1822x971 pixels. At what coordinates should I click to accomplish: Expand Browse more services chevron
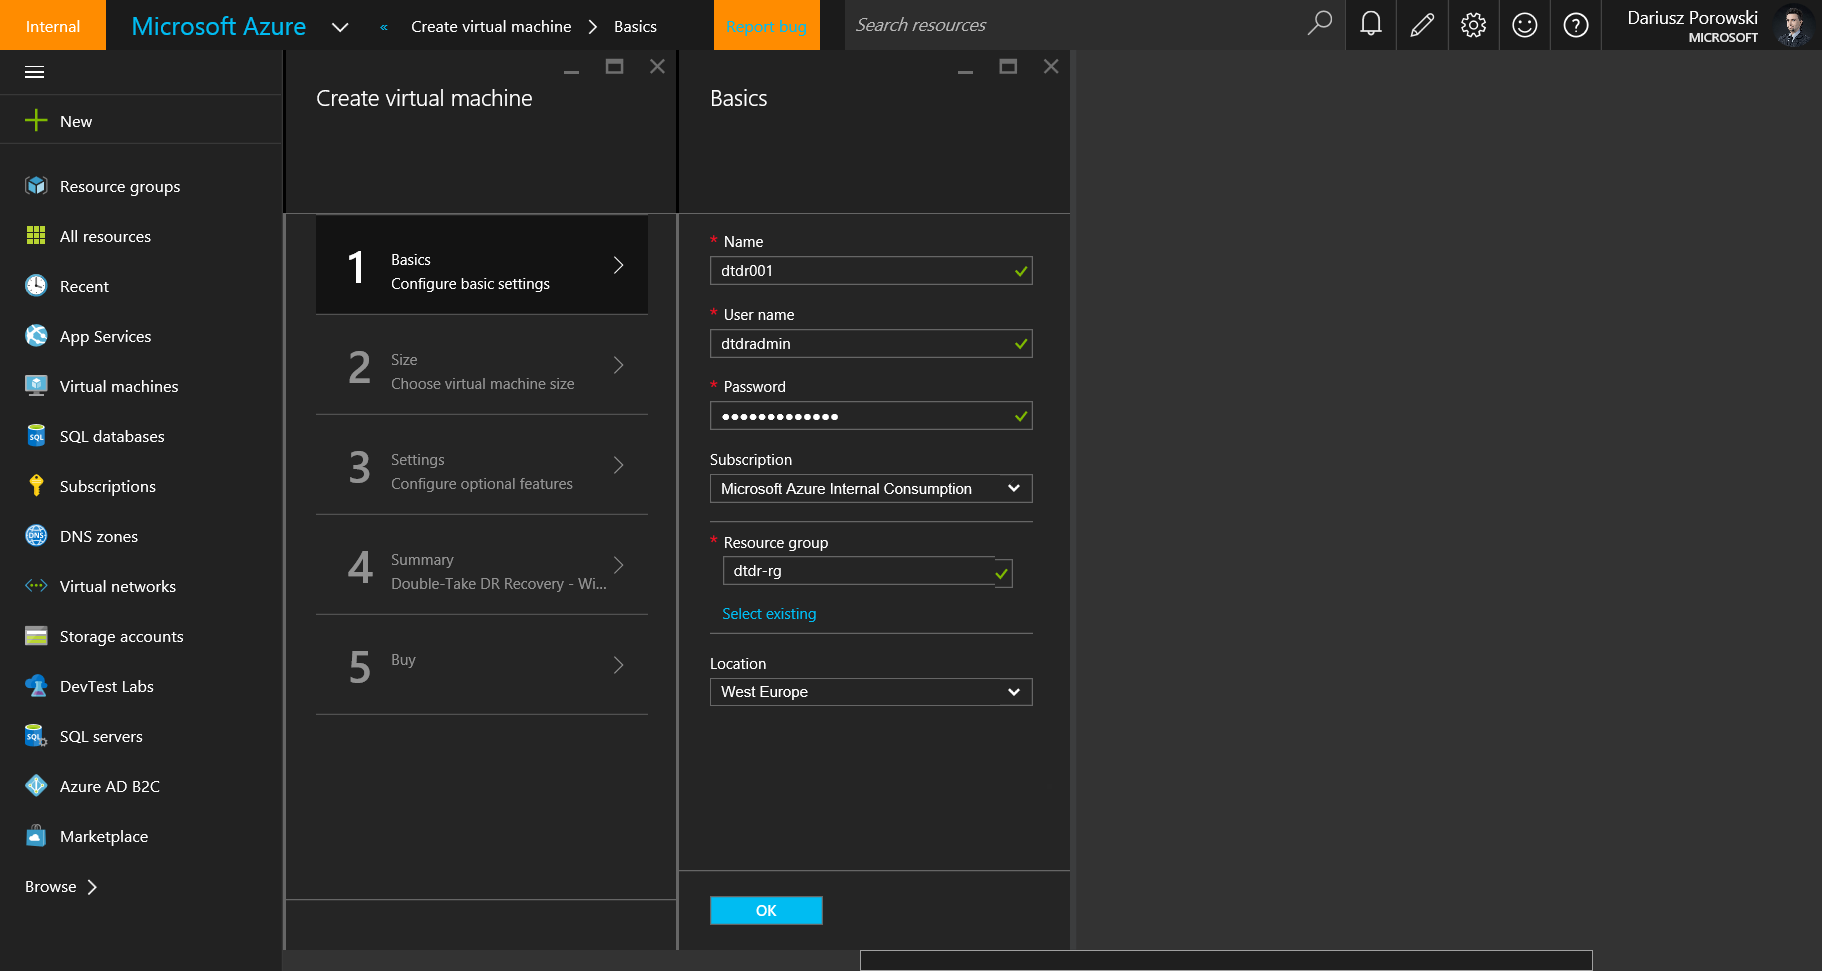pos(92,887)
